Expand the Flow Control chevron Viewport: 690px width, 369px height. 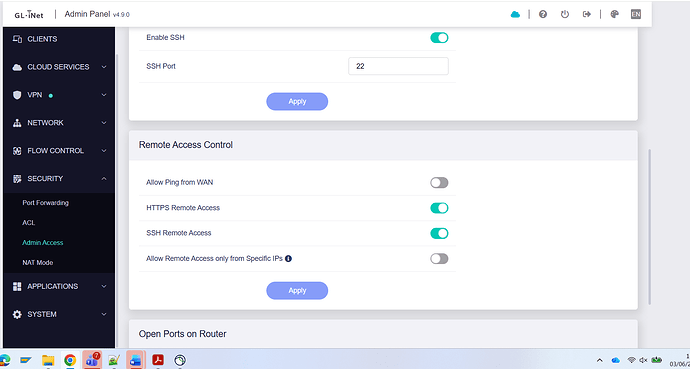click(104, 151)
